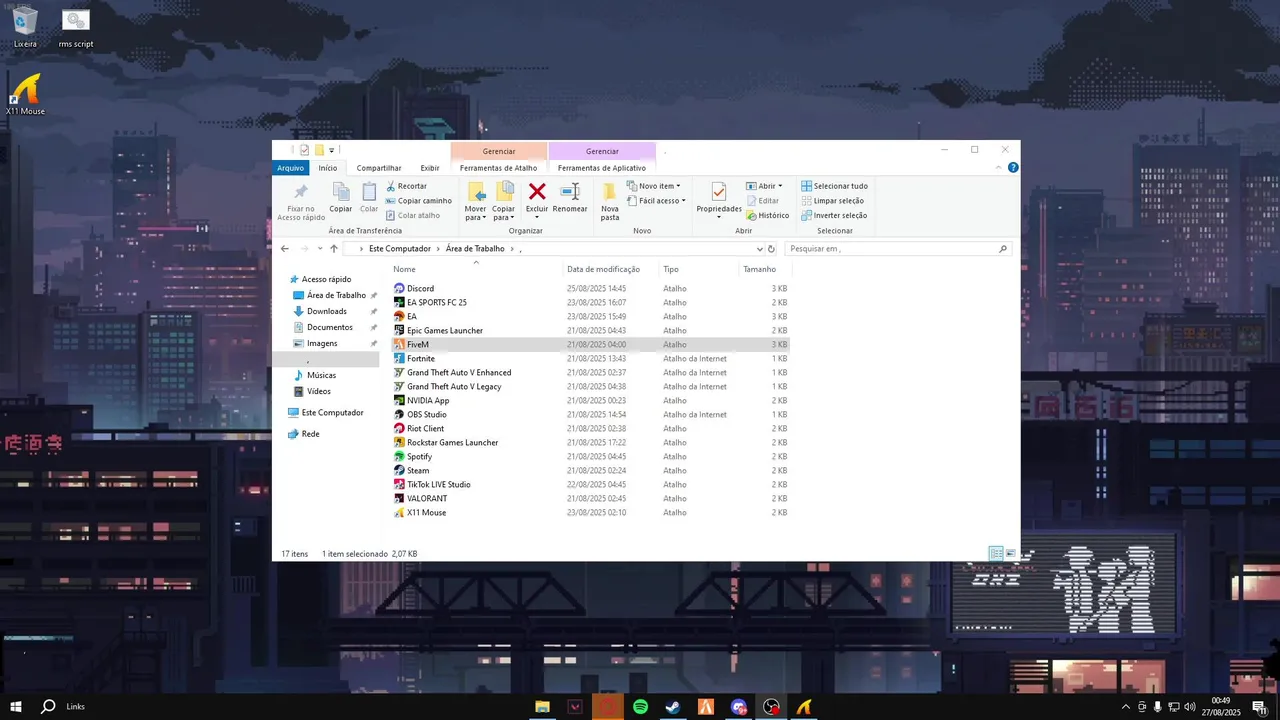Screen dimensions: 1280x720
Task: Open the Ferramentas de Aplicativo tab
Action: coord(602,168)
